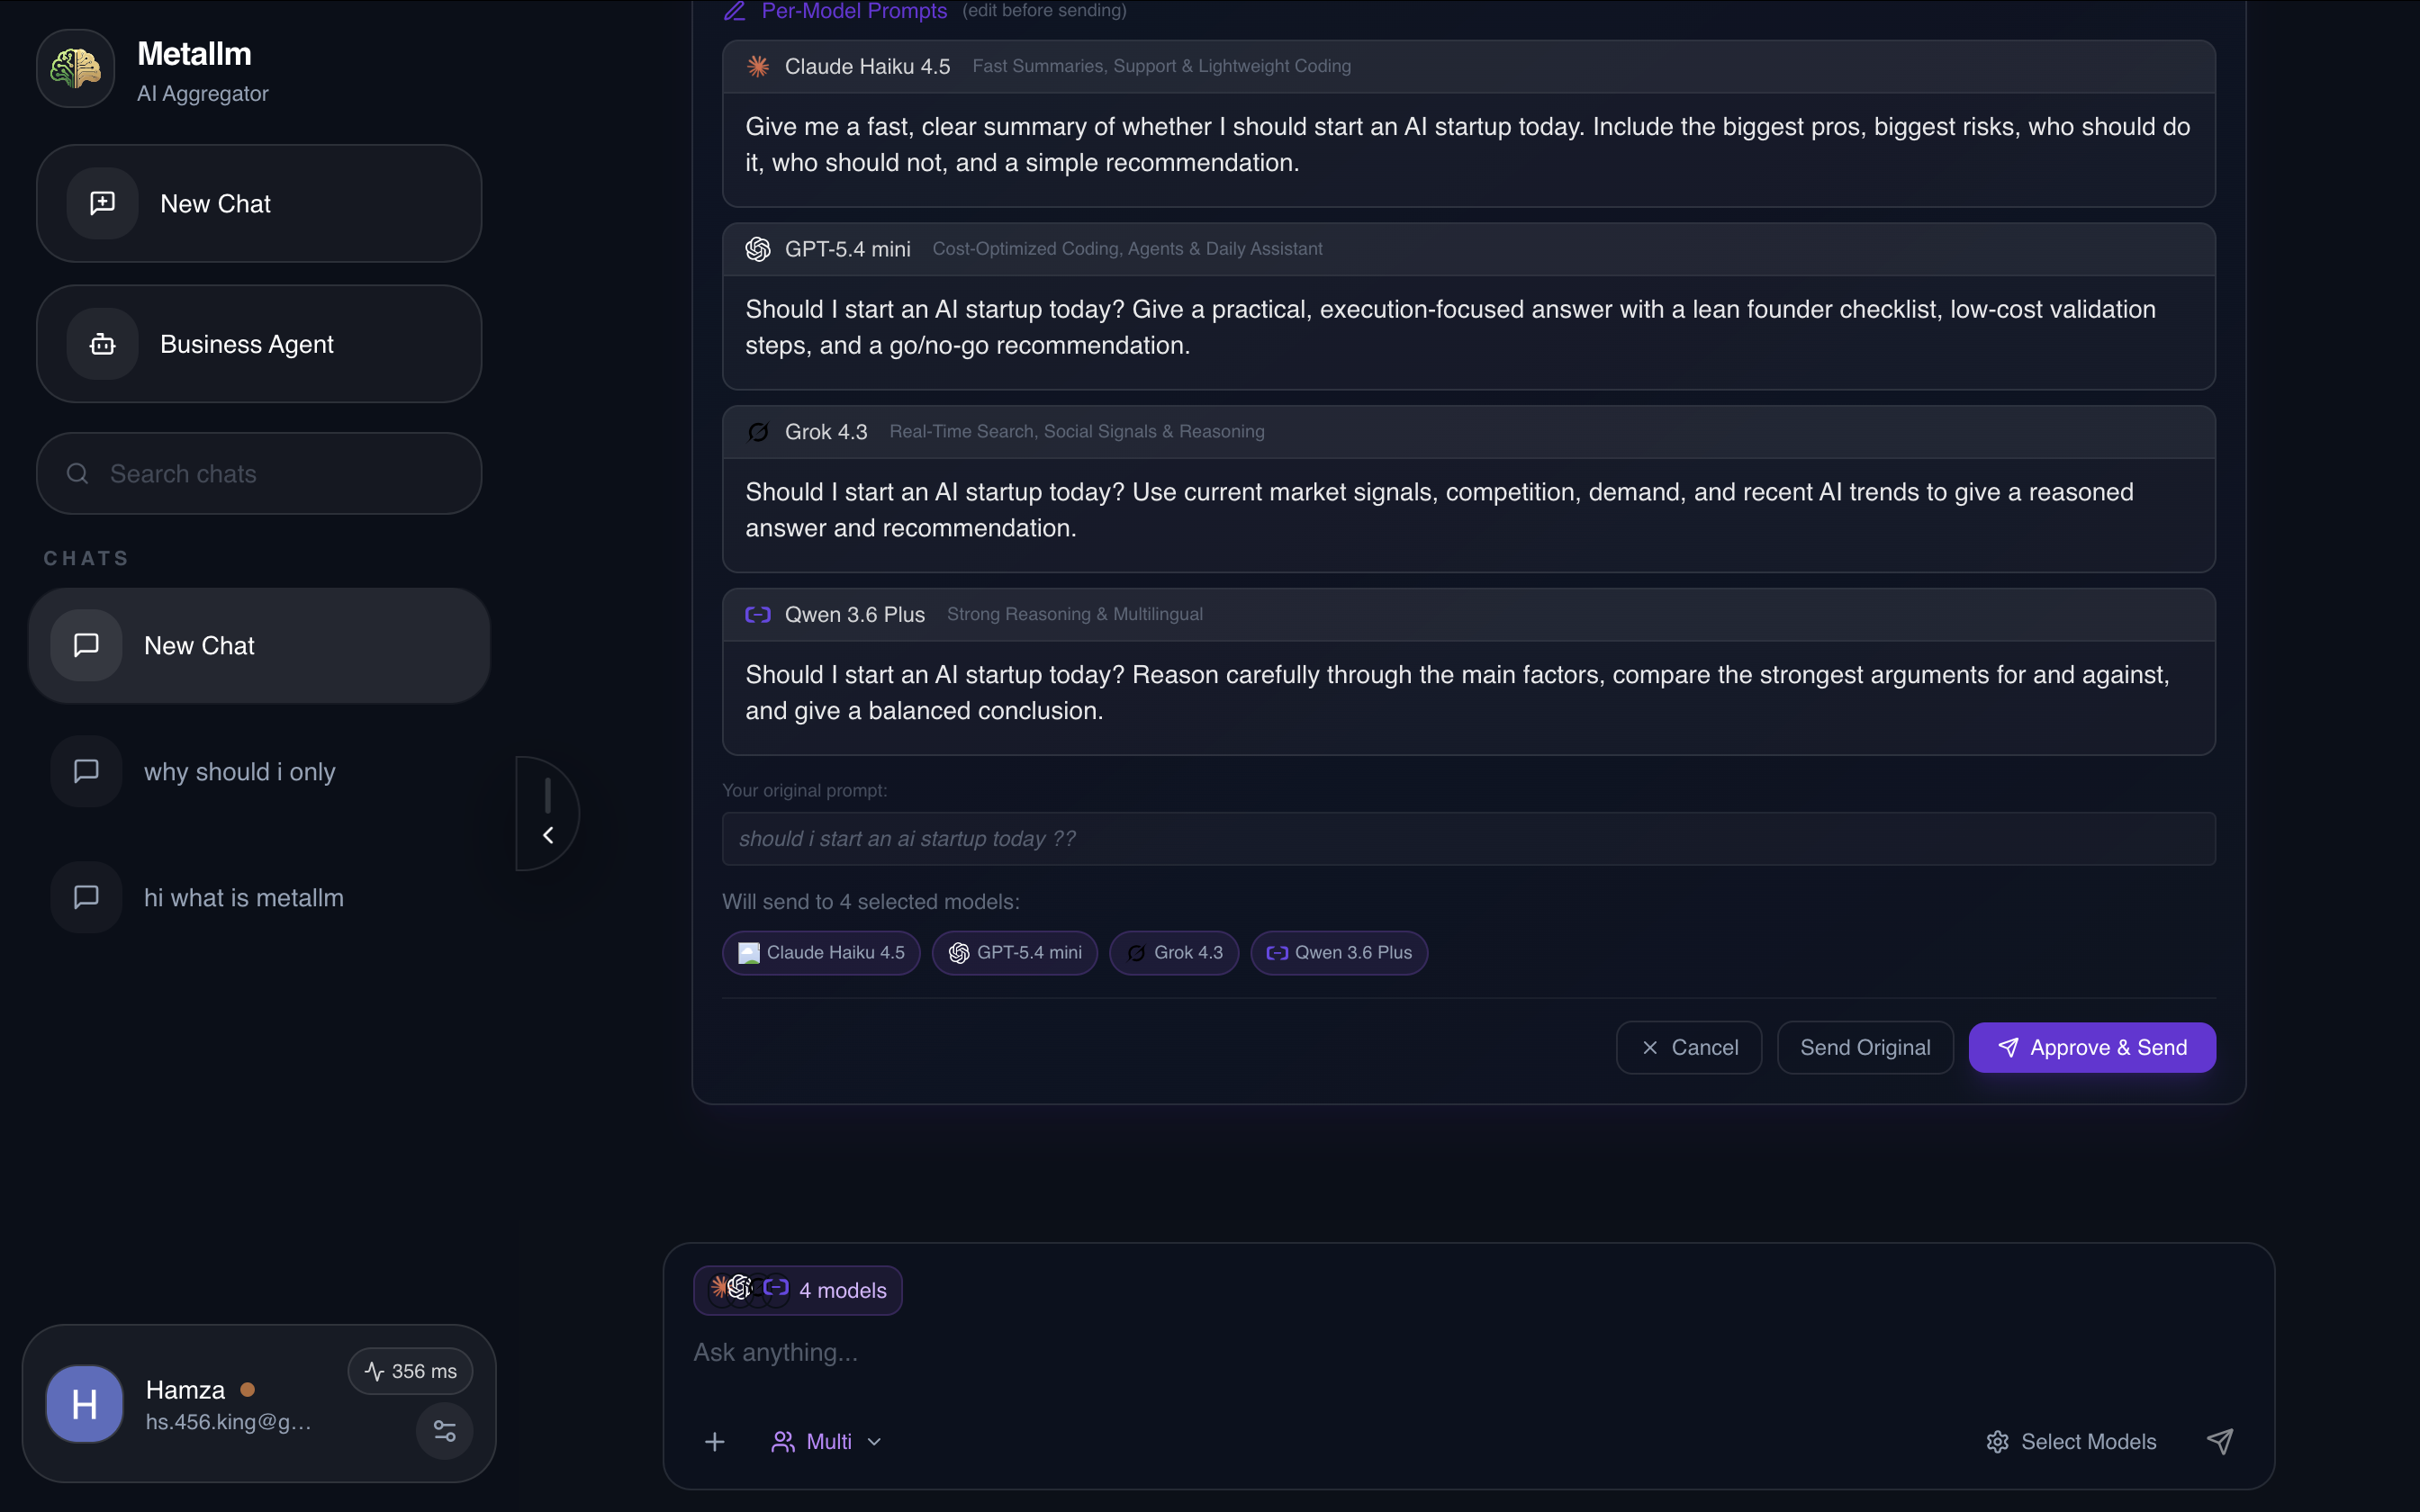Click the Metallm brain logo
This screenshot has height=1512, width=2420.
(x=76, y=68)
